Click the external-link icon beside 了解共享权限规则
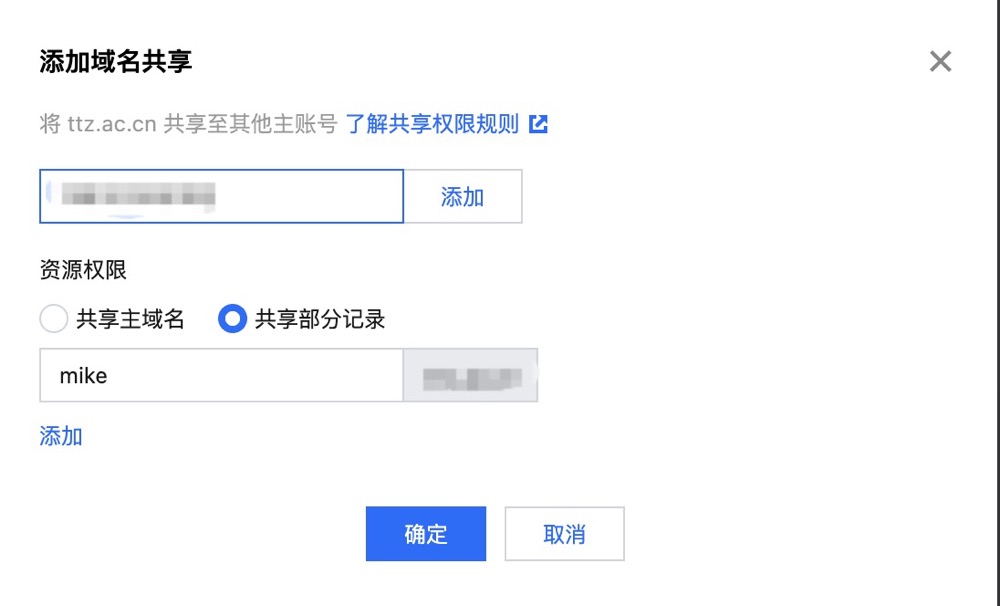Image resolution: width=1000 pixels, height=606 pixels. click(x=539, y=124)
